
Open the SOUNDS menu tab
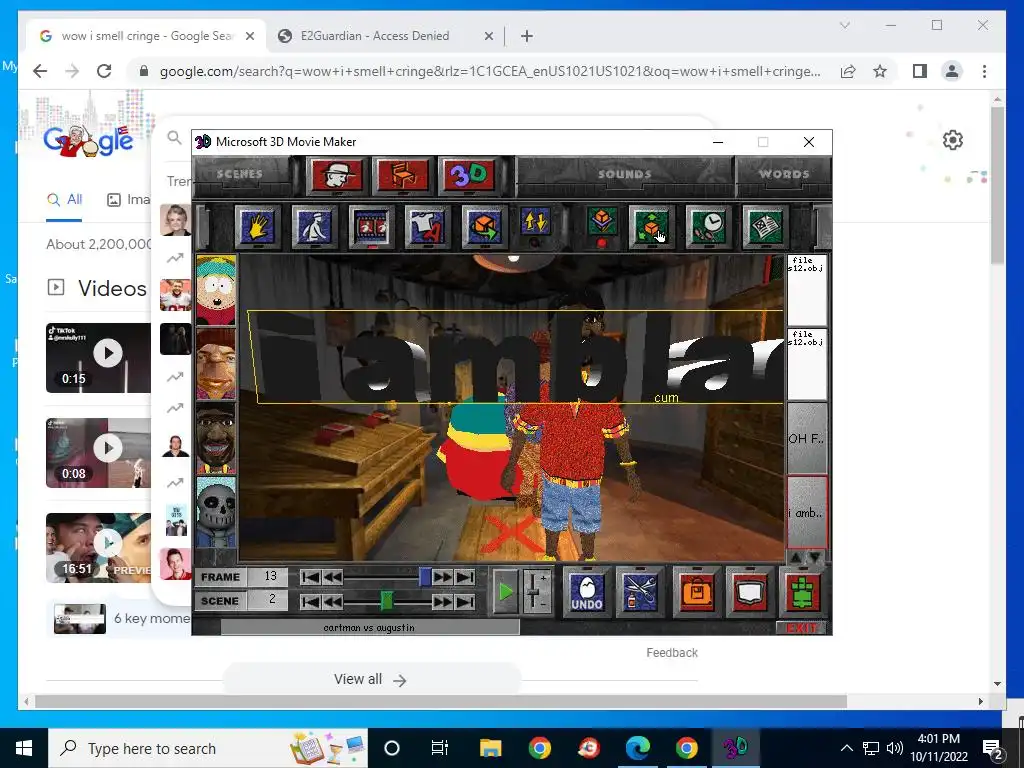click(x=624, y=174)
